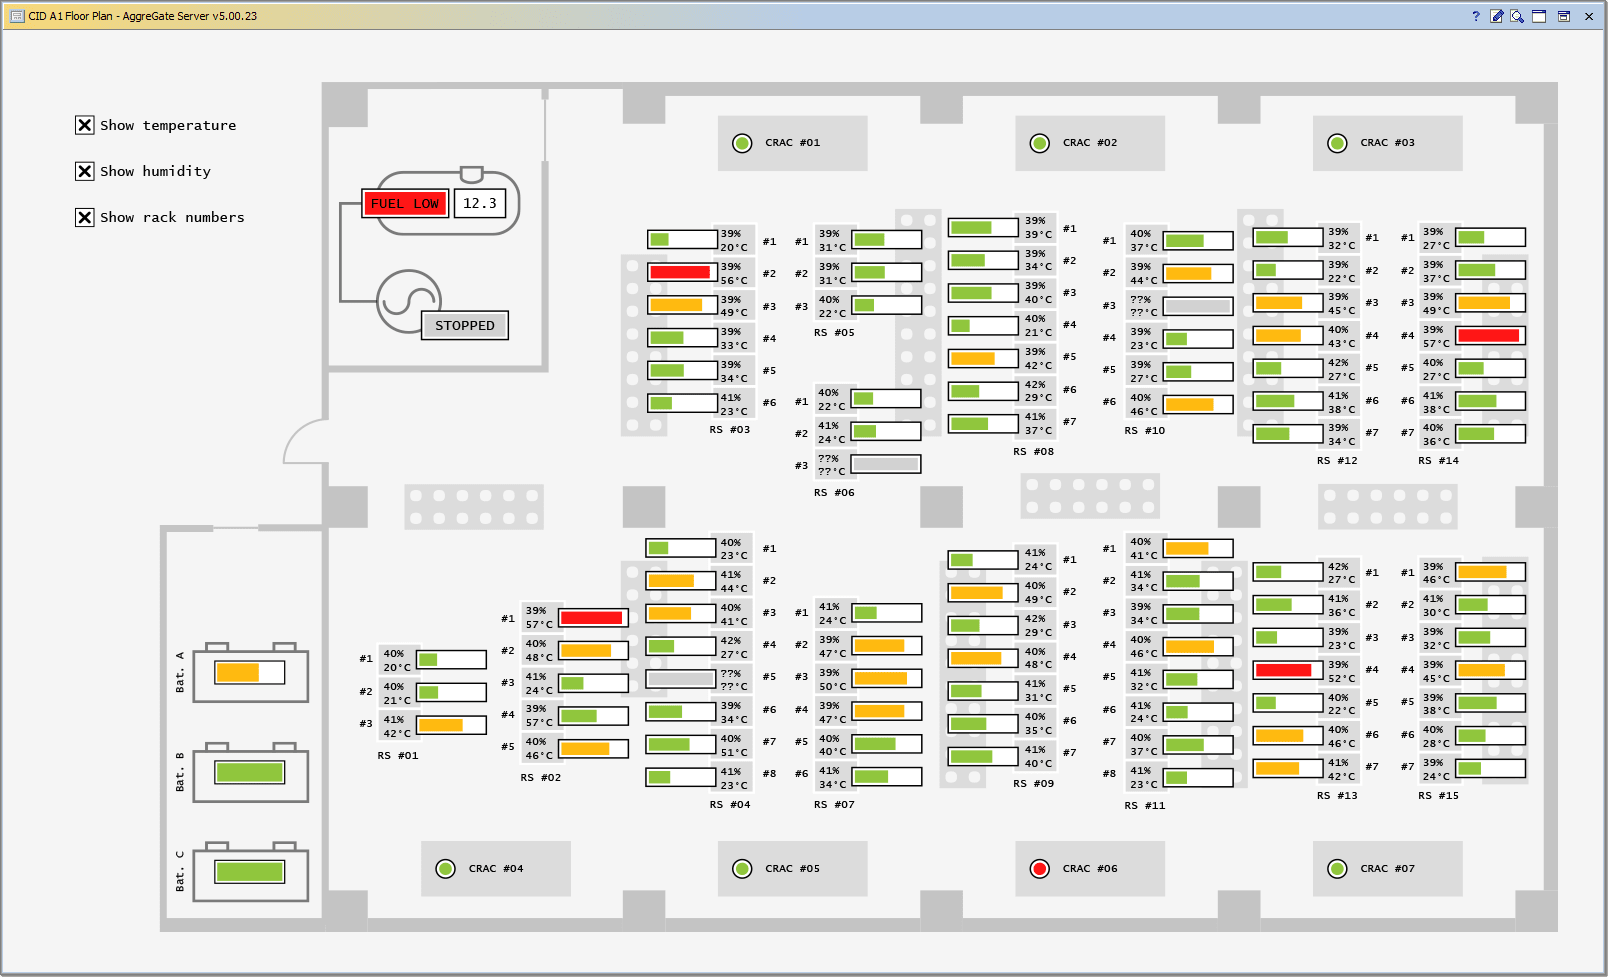Select the CRAC #02 unit panel
The height and width of the screenshot is (977, 1608).
click(1090, 143)
